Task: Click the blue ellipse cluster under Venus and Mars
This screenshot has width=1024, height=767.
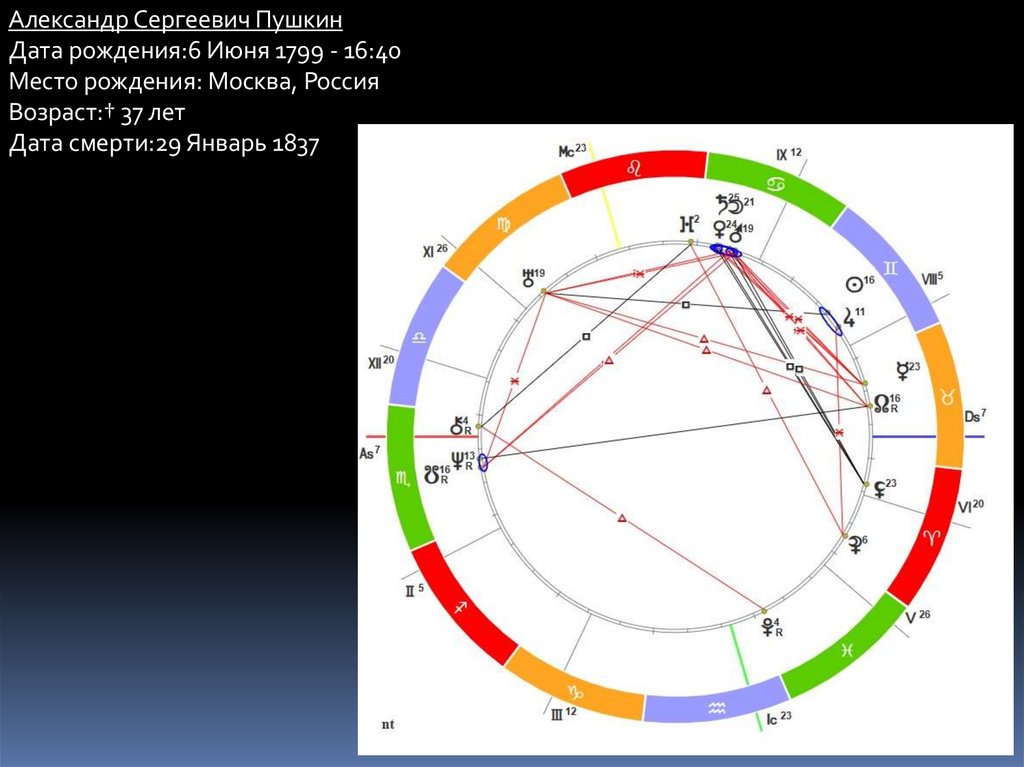Action: (x=726, y=250)
